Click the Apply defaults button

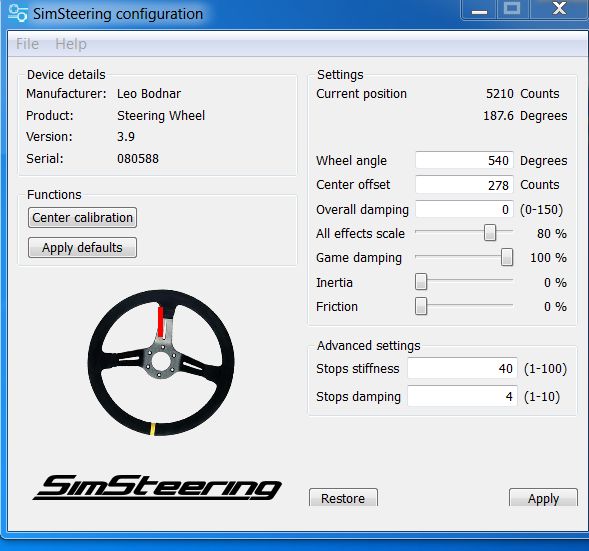(x=82, y=248)
